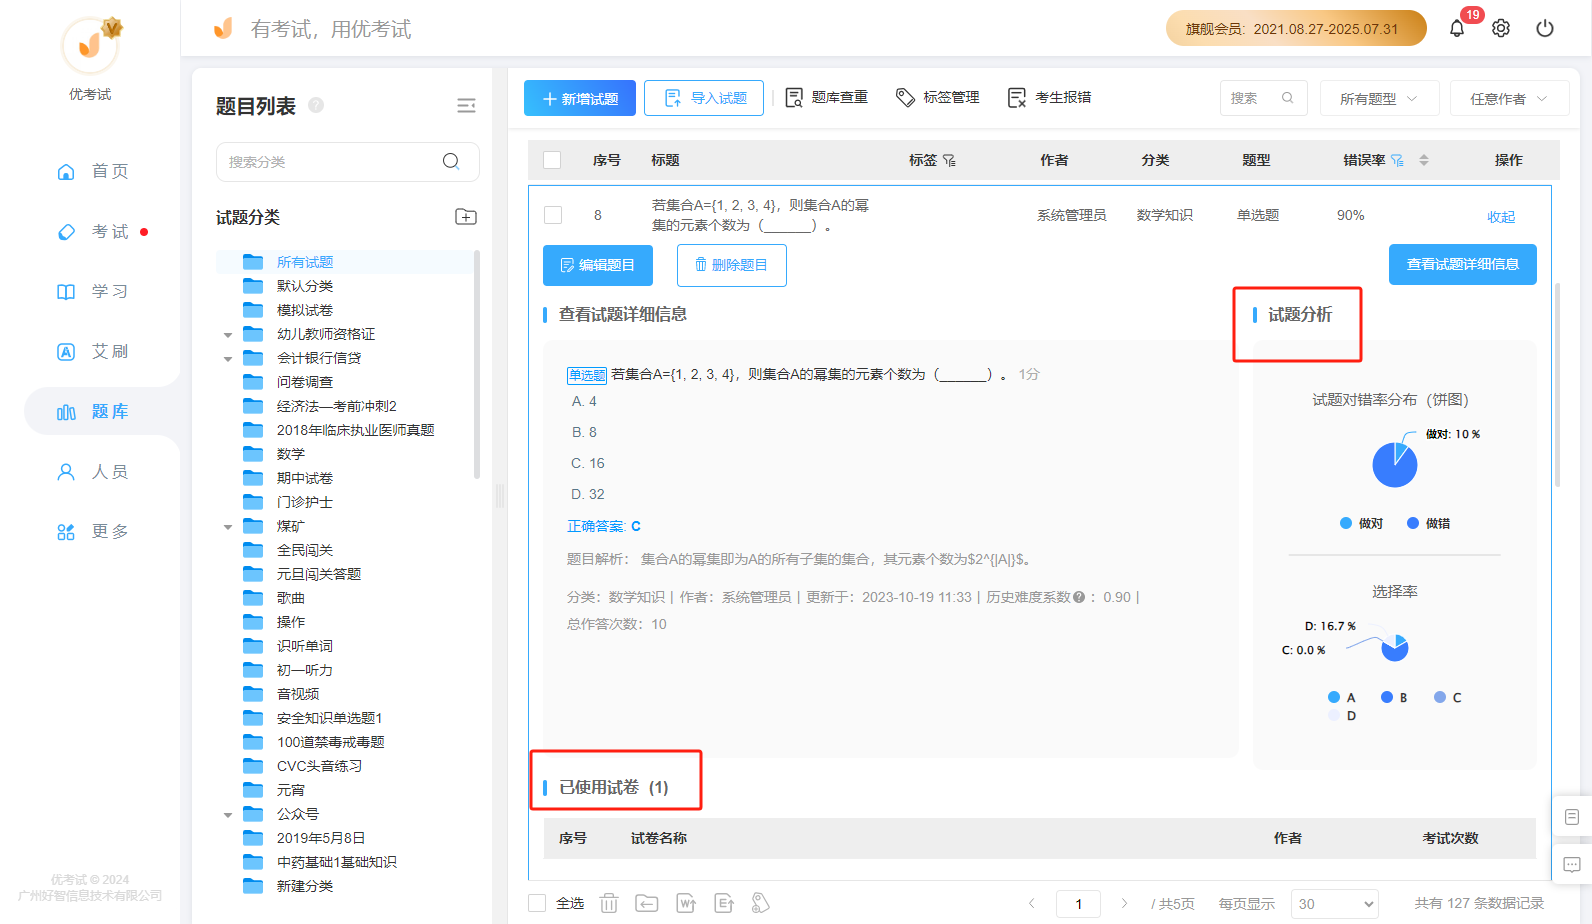The height and width of the screenshot is (924, 1592).
Task: Toggle the 做对 legend item
Action: [1362, 523]
